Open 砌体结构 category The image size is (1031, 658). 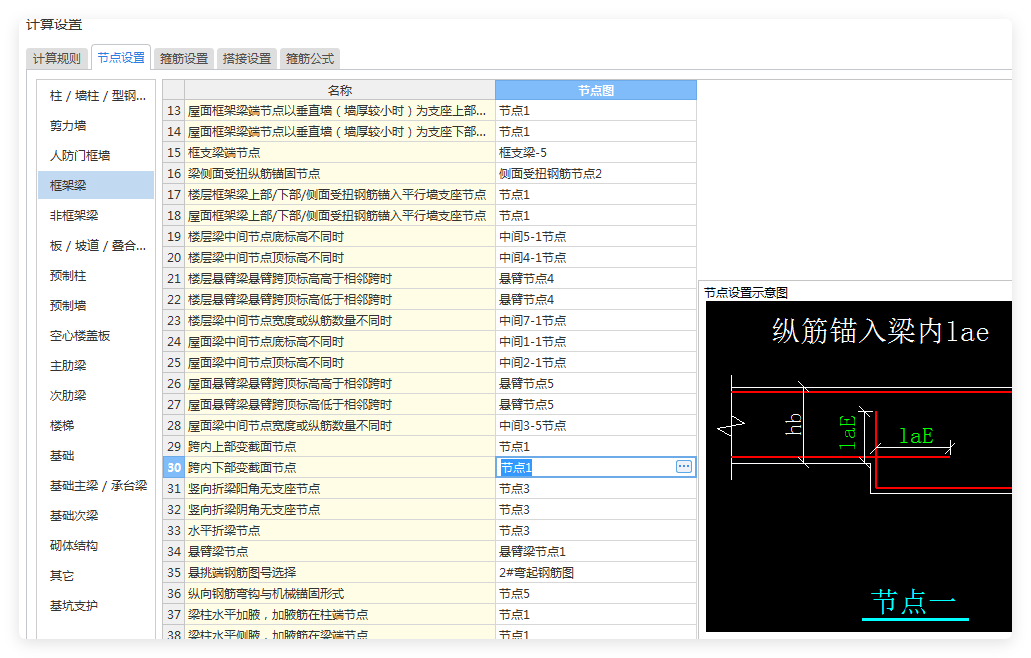coord(96,546)
